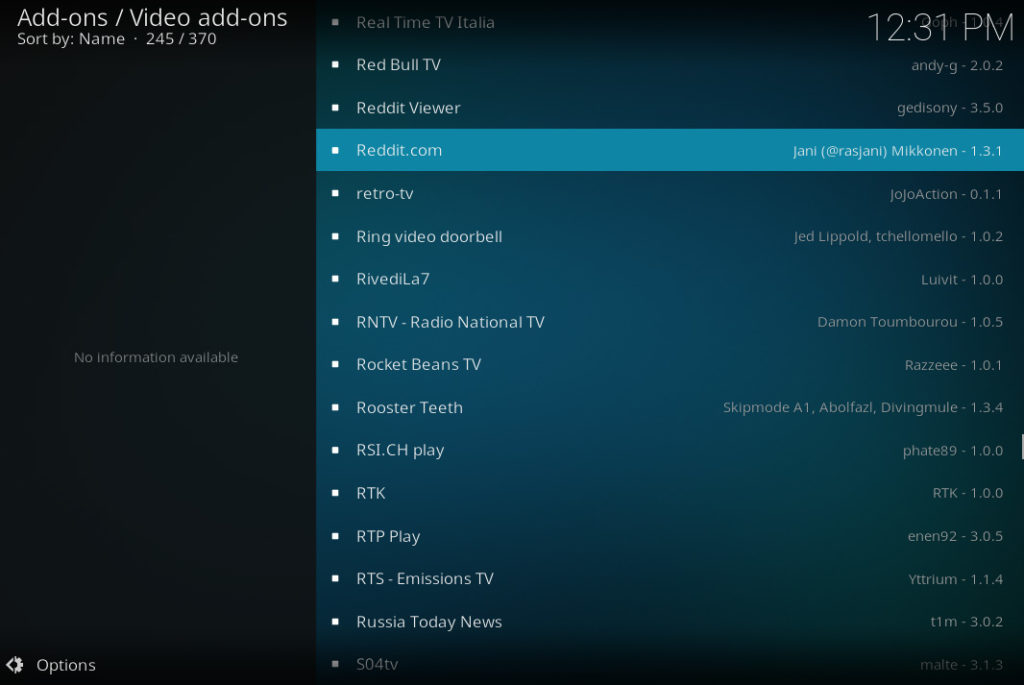
Task: Open the Add-ons breadcrumb menu
Action: [62, 17]
